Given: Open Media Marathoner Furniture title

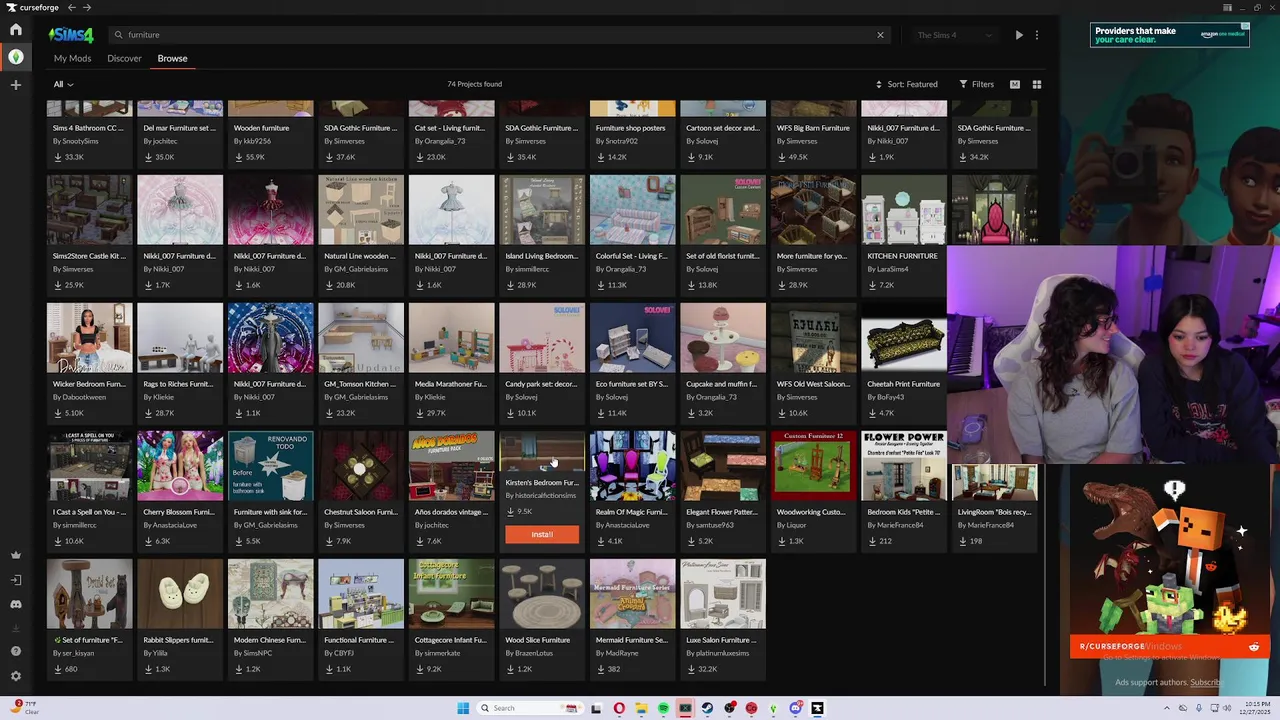Looking at the screenshot, I should [x=451, y=384].
